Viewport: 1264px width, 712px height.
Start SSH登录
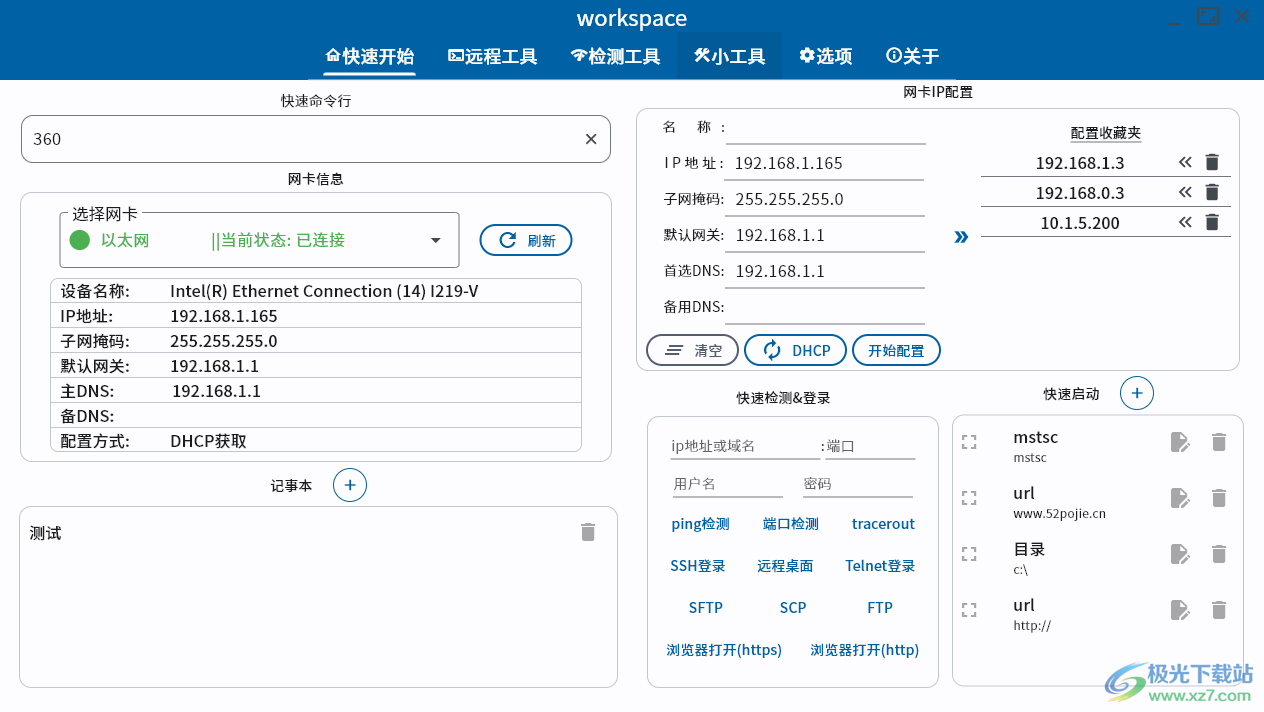pyautogui.click(x=698, y=566)
